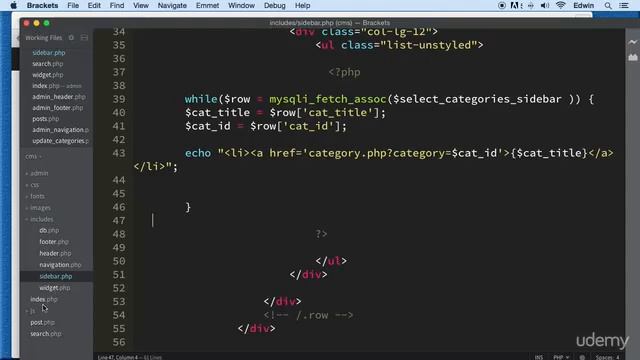Viewport: 640px width, 360px height.
Task: Click the Edwin user name in menu bar
Action: pos(584,6)
